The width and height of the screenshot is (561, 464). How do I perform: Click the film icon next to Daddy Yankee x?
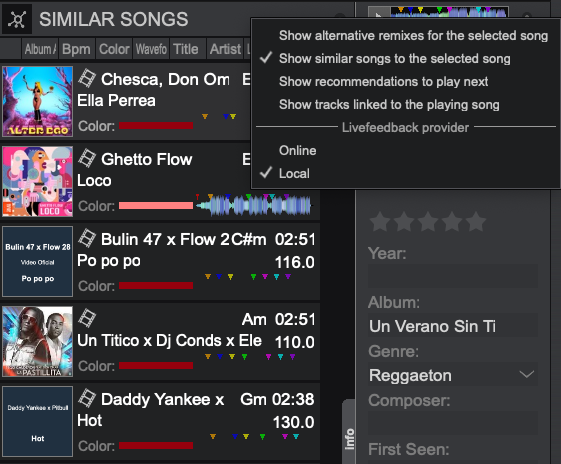click(x=87, y=398)
